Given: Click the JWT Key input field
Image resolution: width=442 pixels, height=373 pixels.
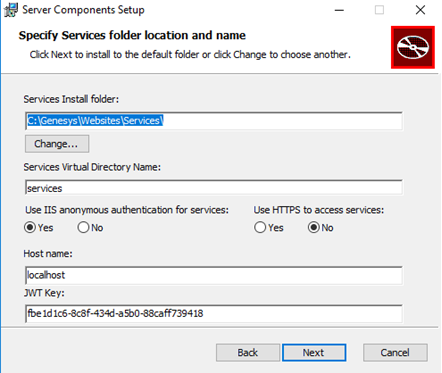Looking at the screenshot, I should click(214, 313).
